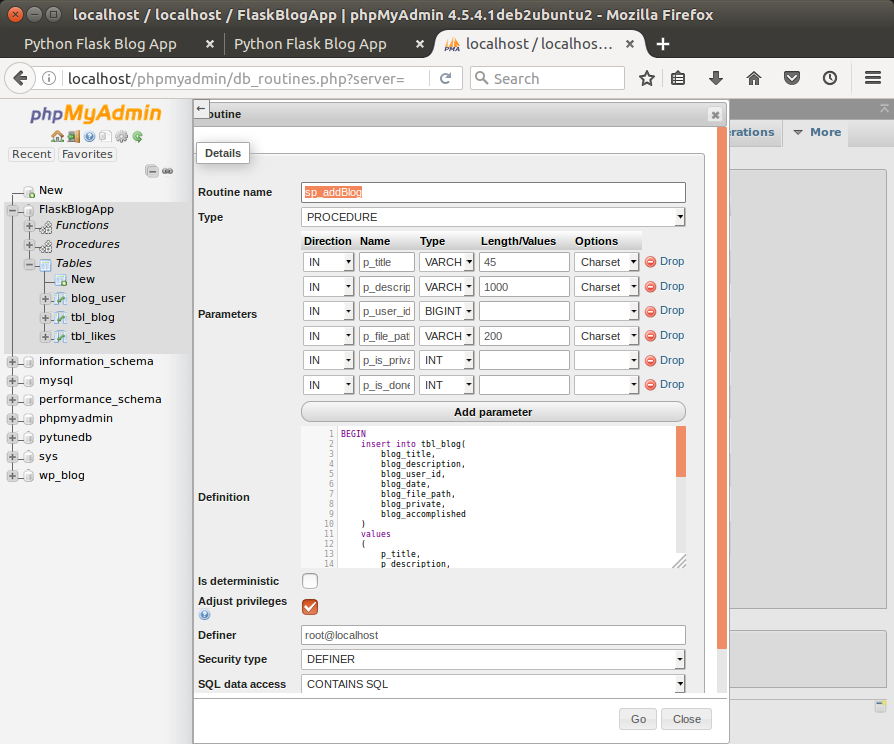Click the Firefox Search box
Viewport: 894px width, 744px height.
(547, 78)
